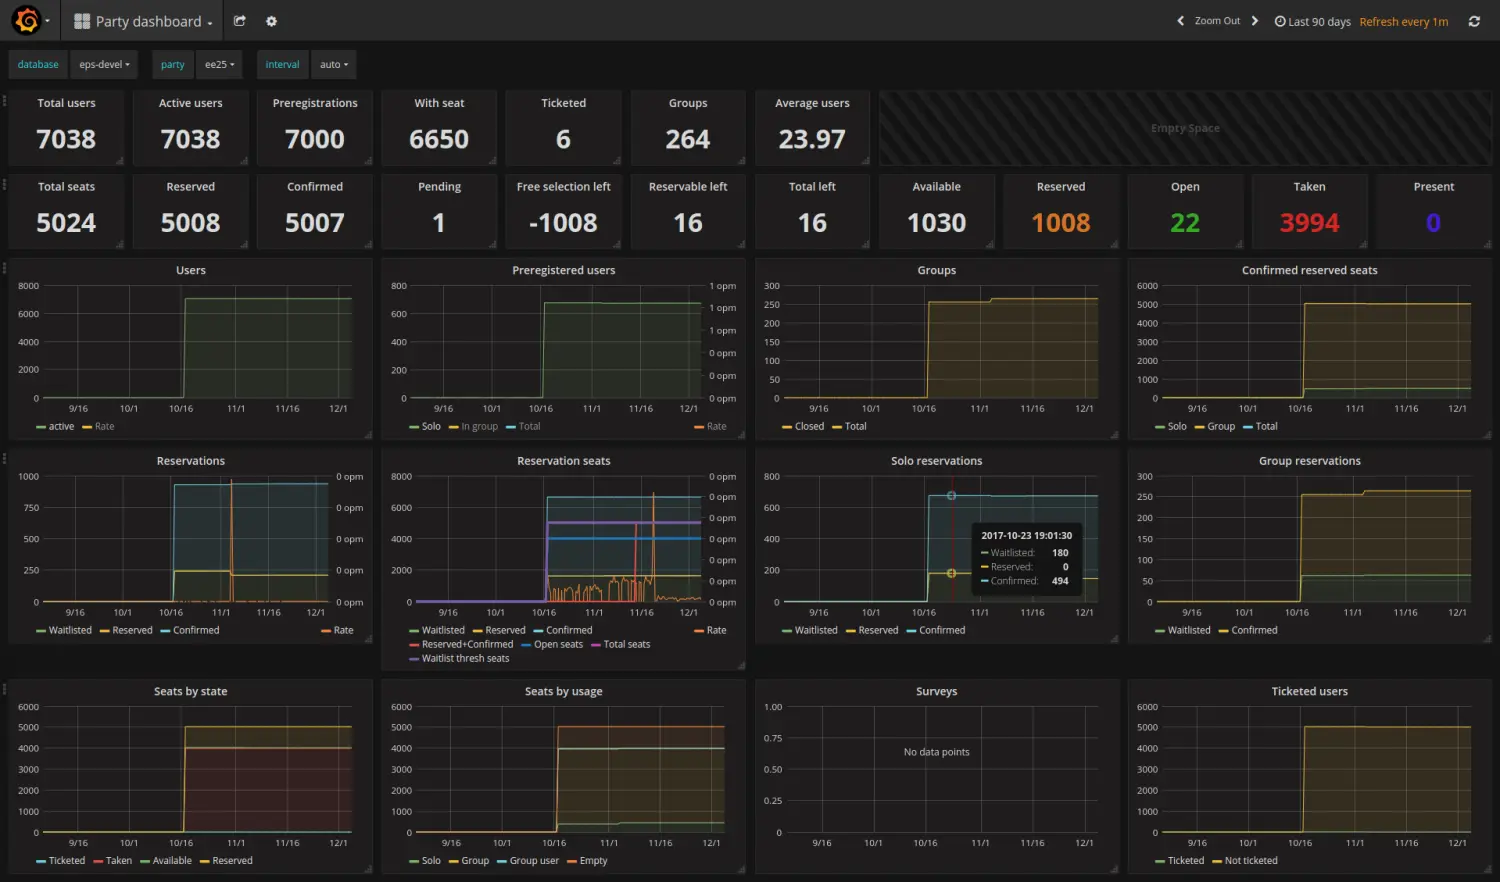The image size is (1500, 882).
Task: Click the Empty Space striped panel
Action: click(x=1185, y=128)
